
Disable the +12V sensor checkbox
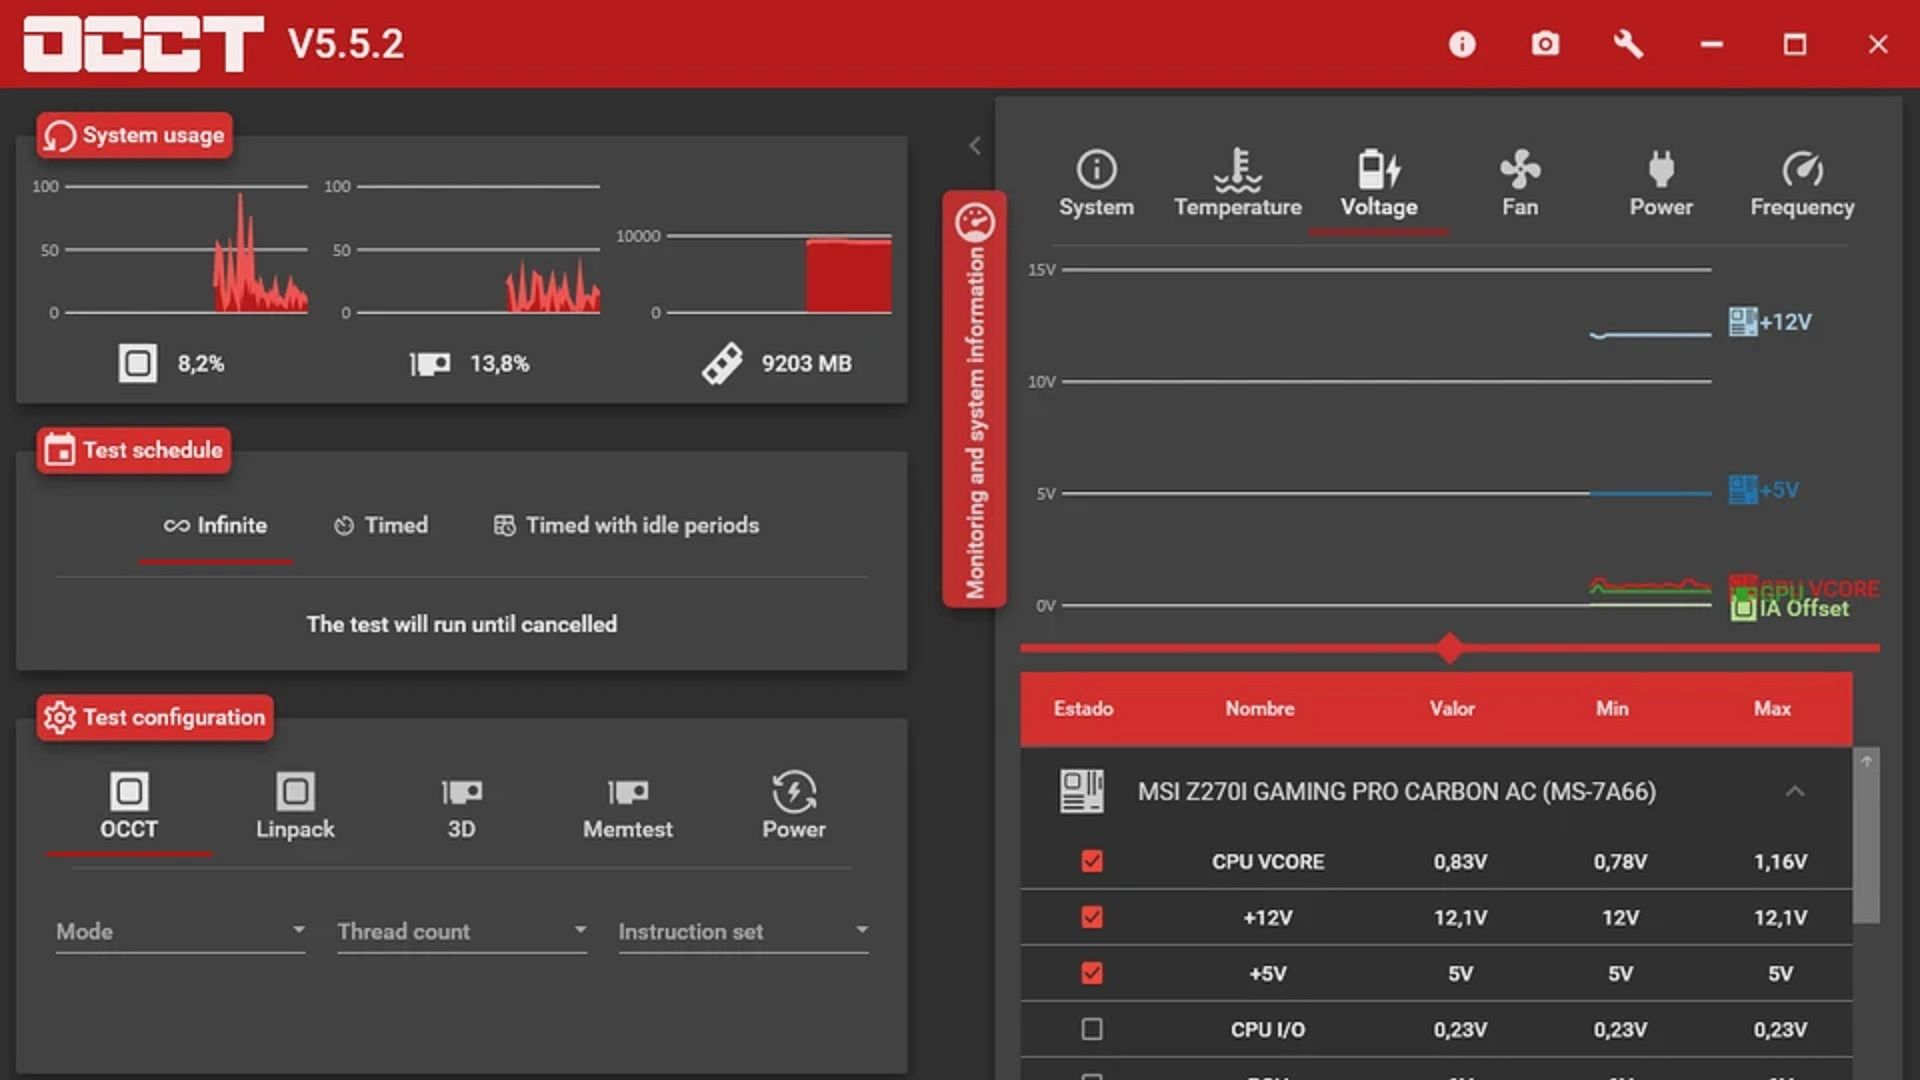click(x=1092, y=917)
